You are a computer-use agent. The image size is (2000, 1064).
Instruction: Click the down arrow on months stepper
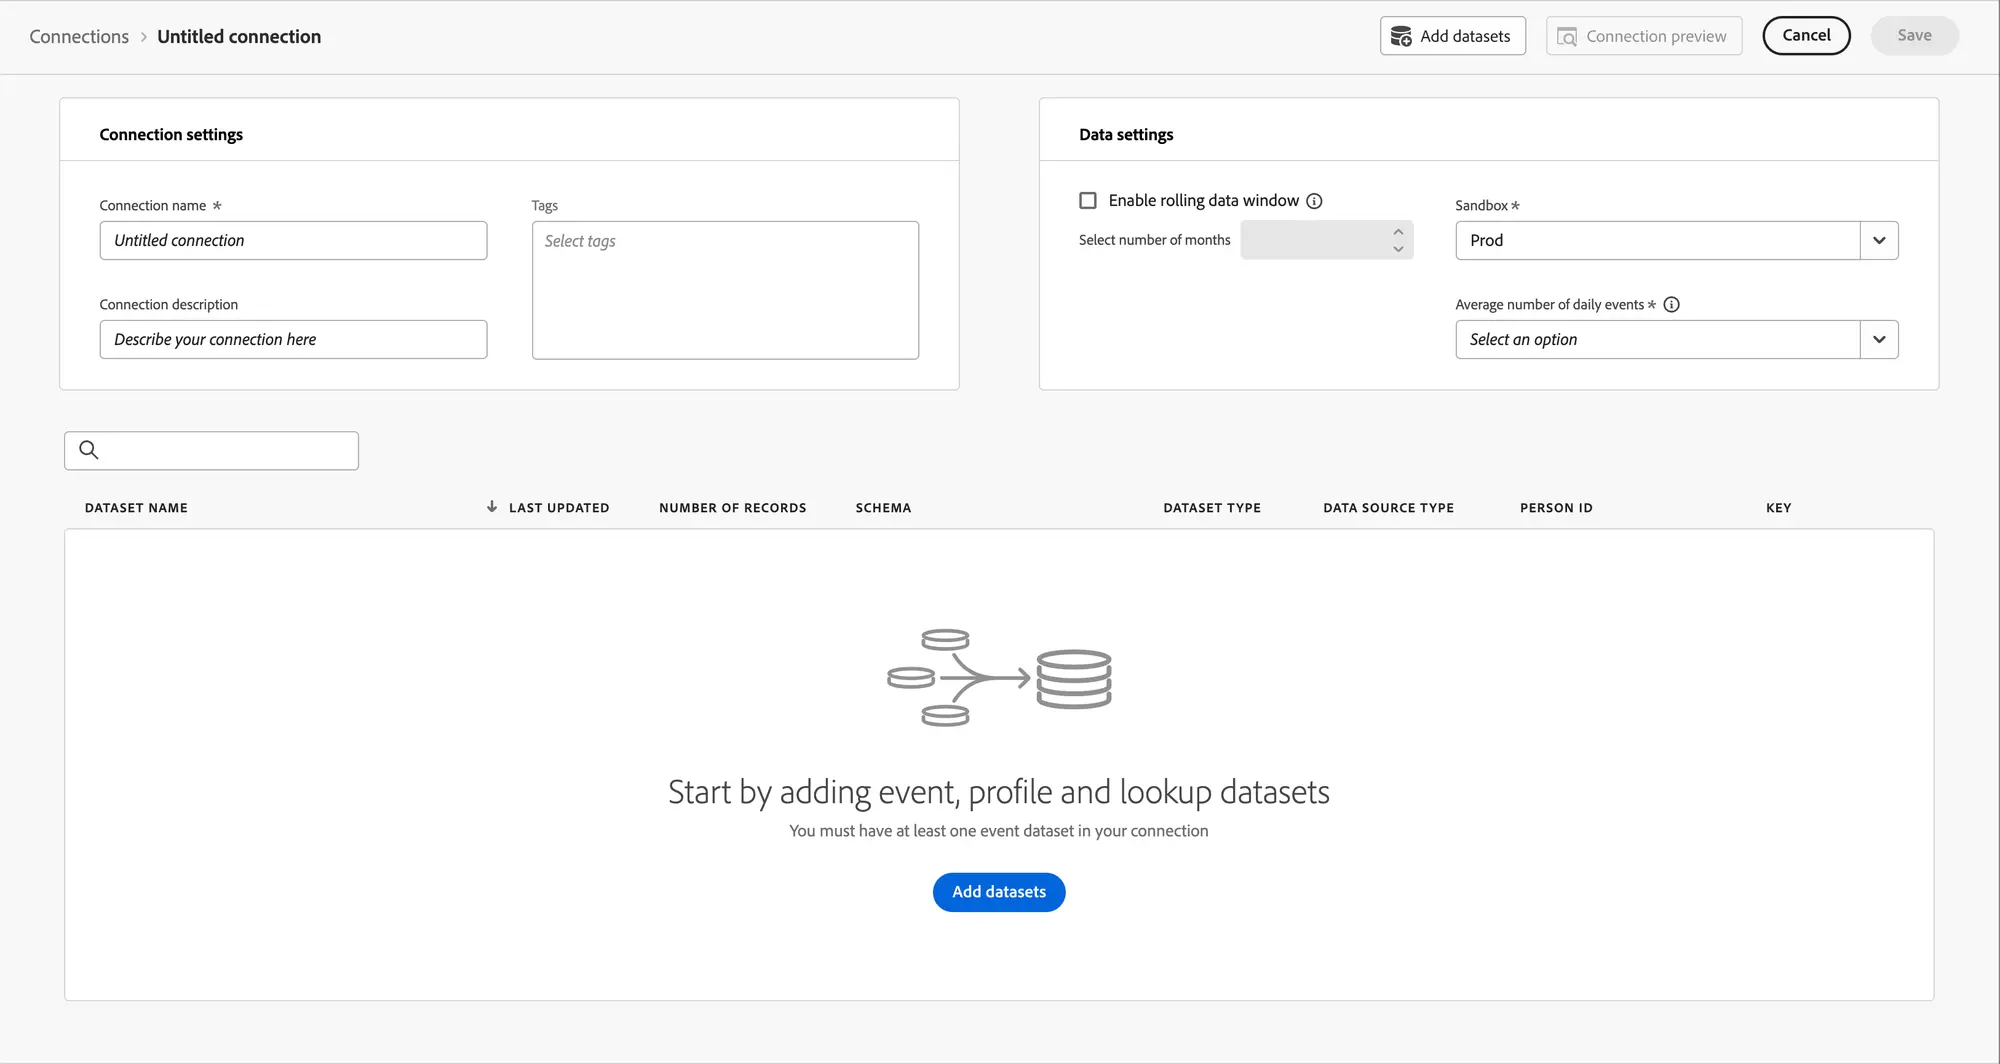click(x=1398, y=248)
